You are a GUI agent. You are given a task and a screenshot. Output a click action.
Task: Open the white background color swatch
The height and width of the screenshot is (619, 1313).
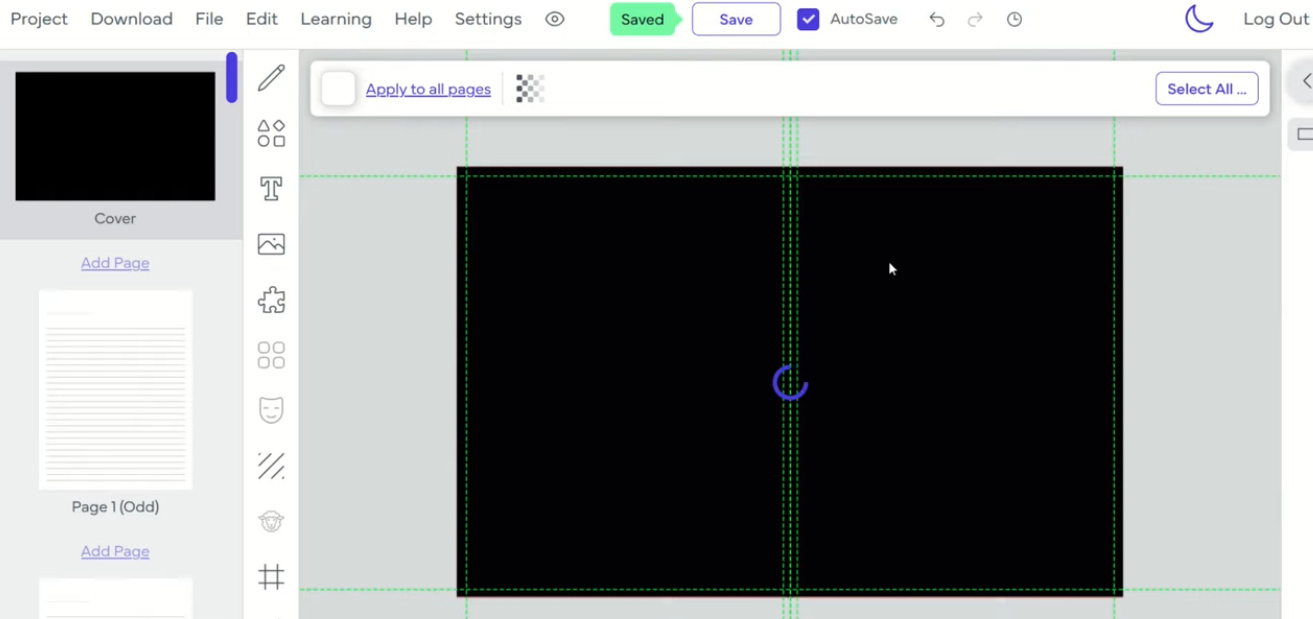click(338, 89)
